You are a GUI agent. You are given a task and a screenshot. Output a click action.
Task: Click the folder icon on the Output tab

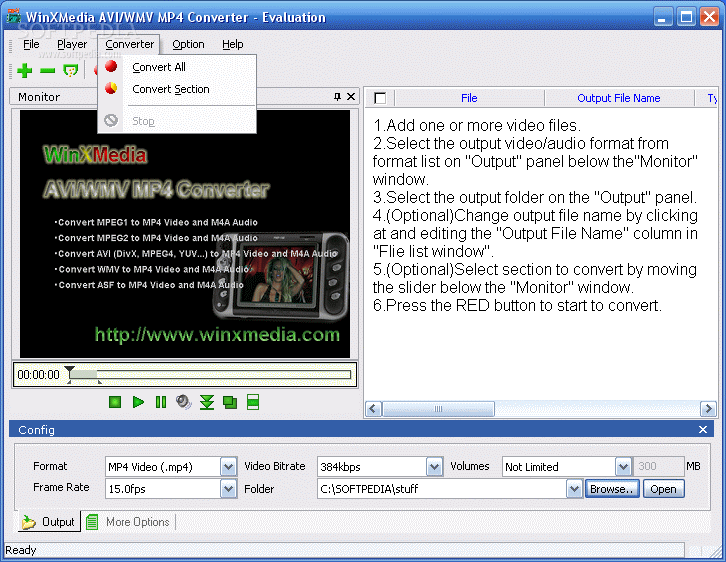29,522
